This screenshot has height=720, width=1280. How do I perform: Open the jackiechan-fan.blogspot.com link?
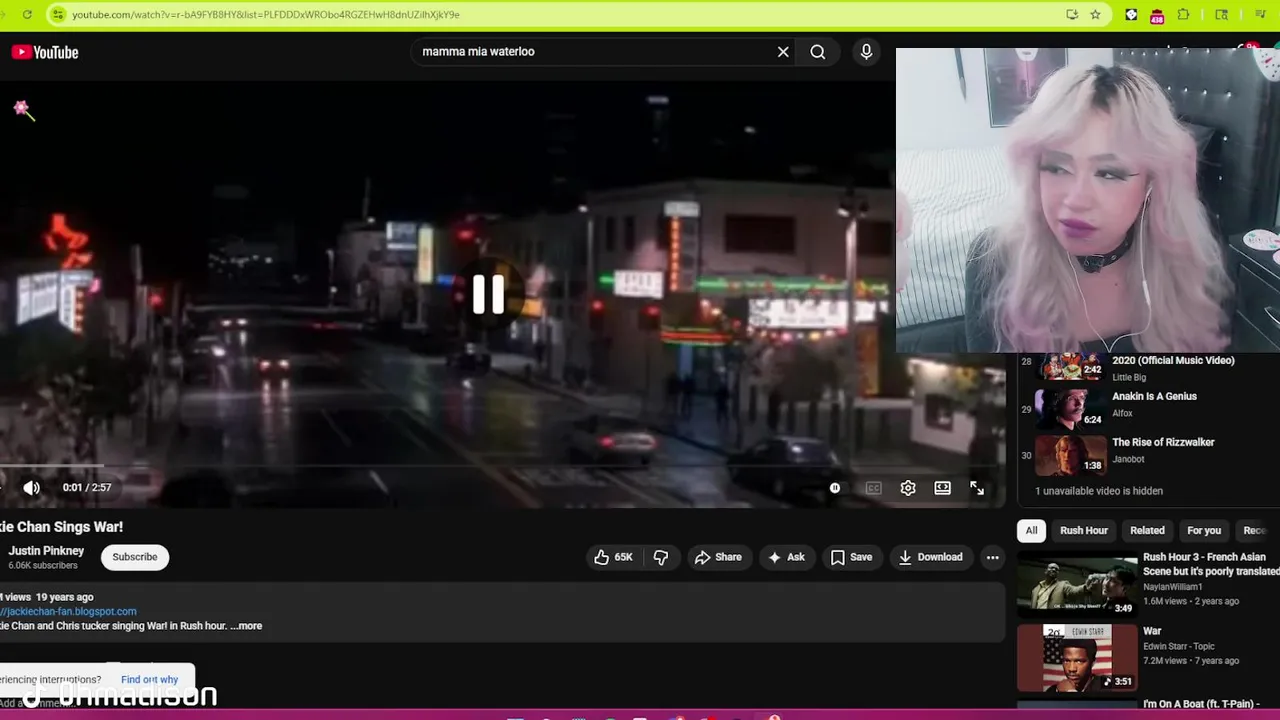point(68,611)
